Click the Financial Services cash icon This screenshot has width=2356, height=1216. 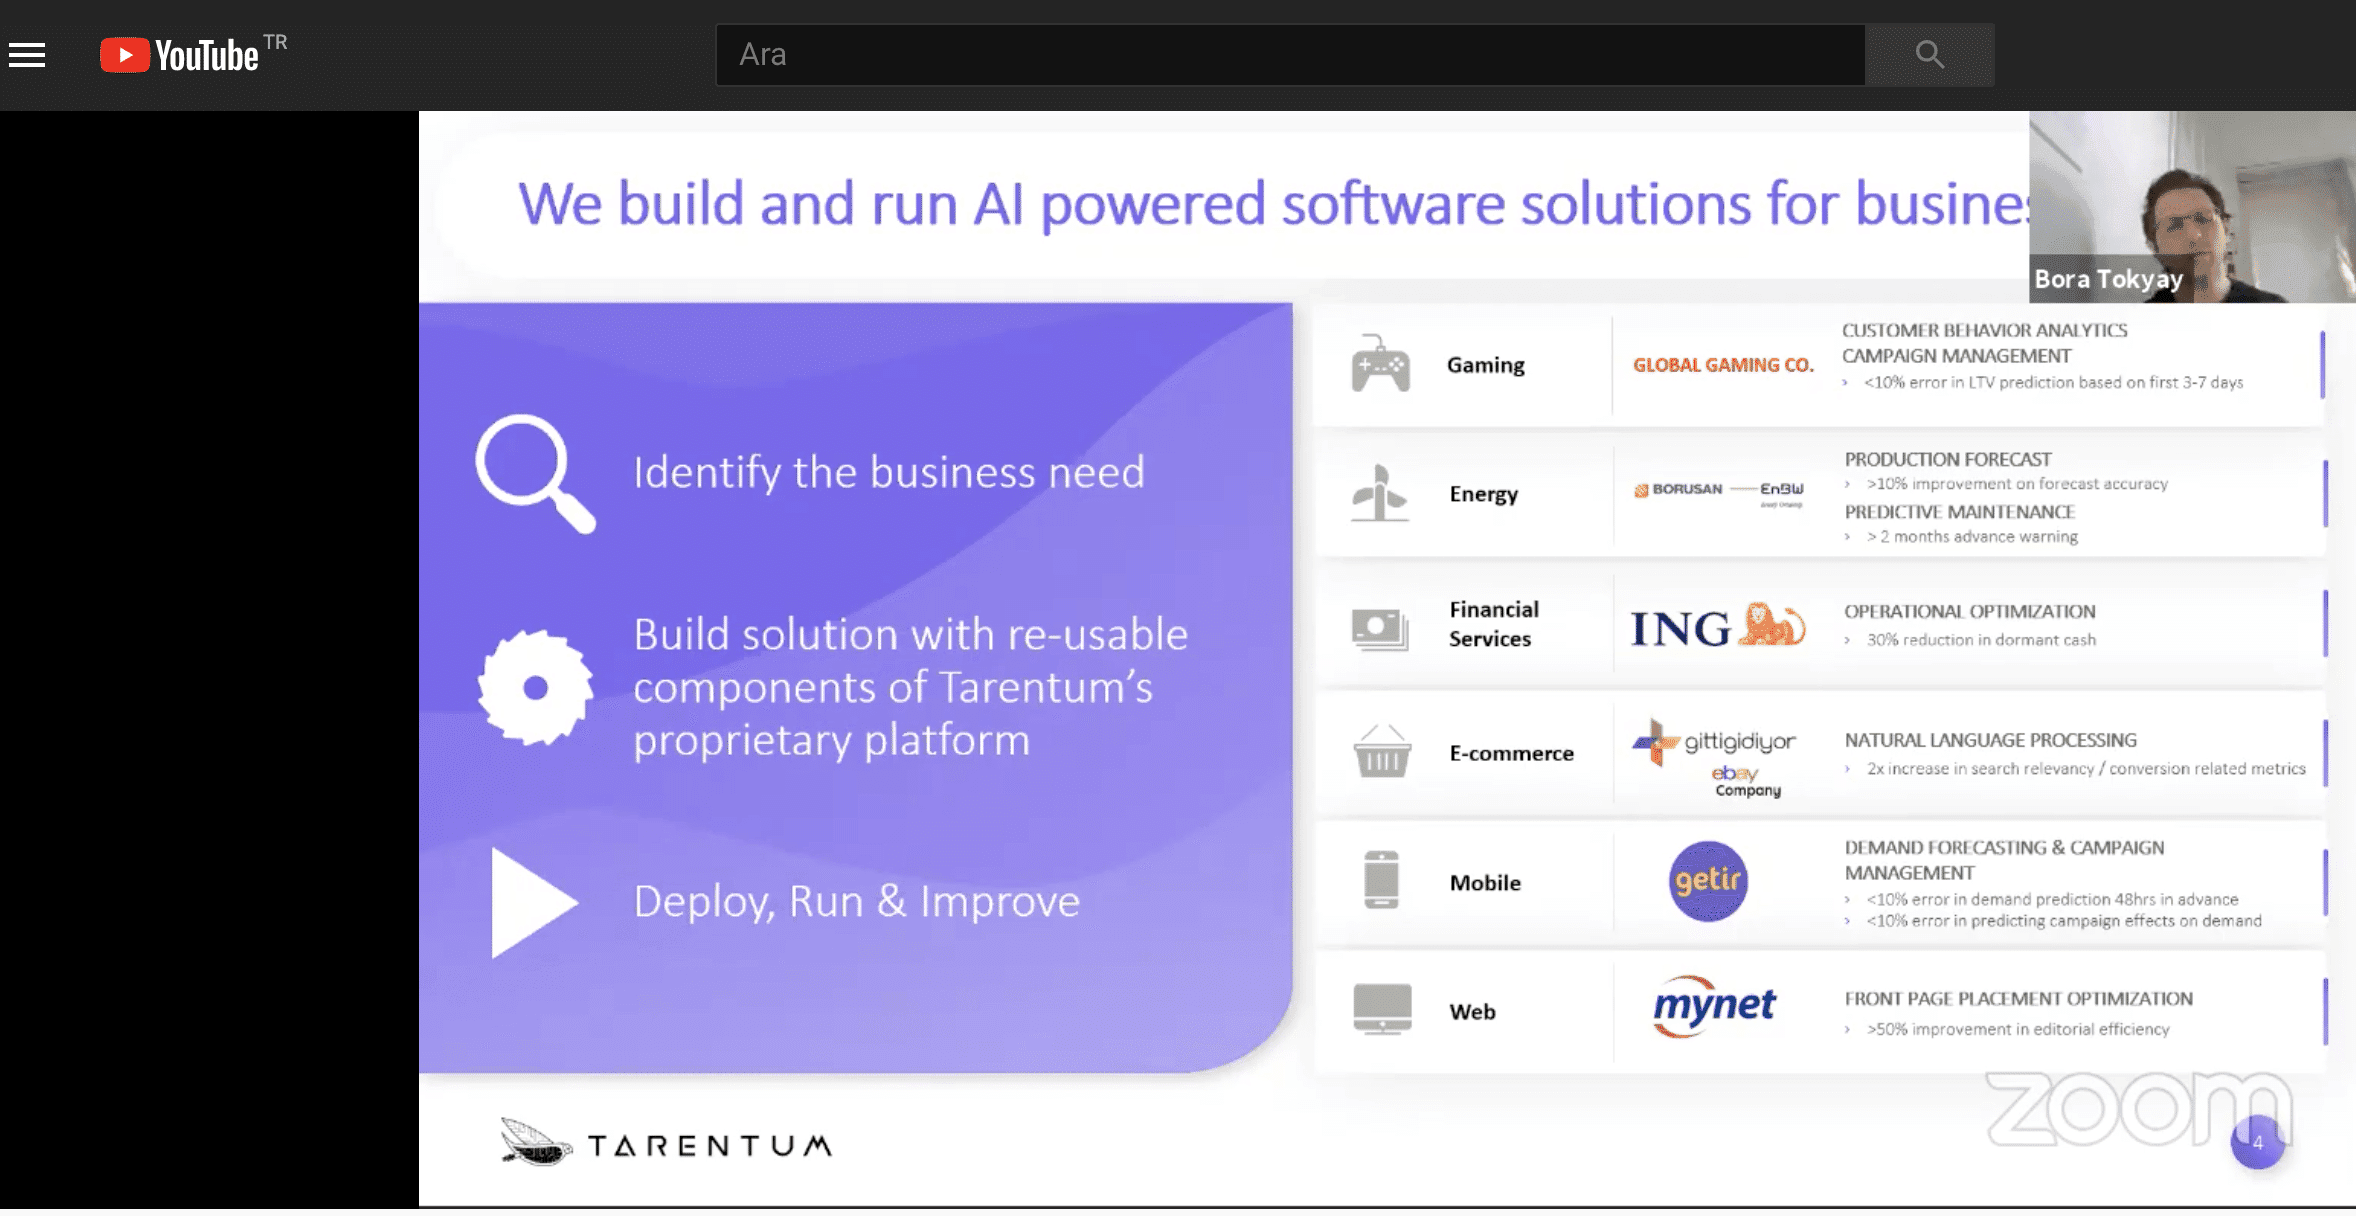[1380, 629]
